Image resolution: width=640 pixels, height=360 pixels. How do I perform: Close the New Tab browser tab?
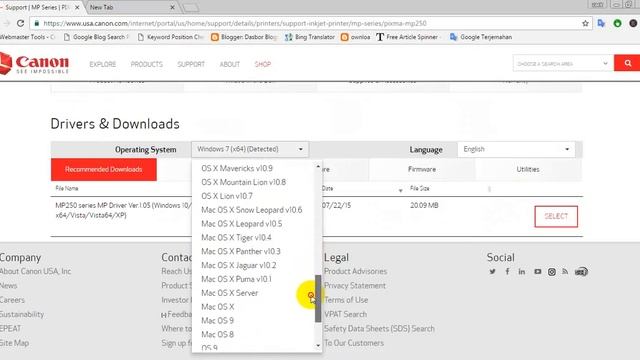point(172,7)
